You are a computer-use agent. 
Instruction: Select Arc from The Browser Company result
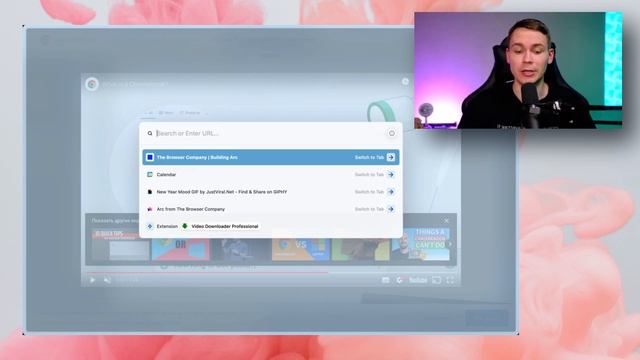click(x=271, y=209)
